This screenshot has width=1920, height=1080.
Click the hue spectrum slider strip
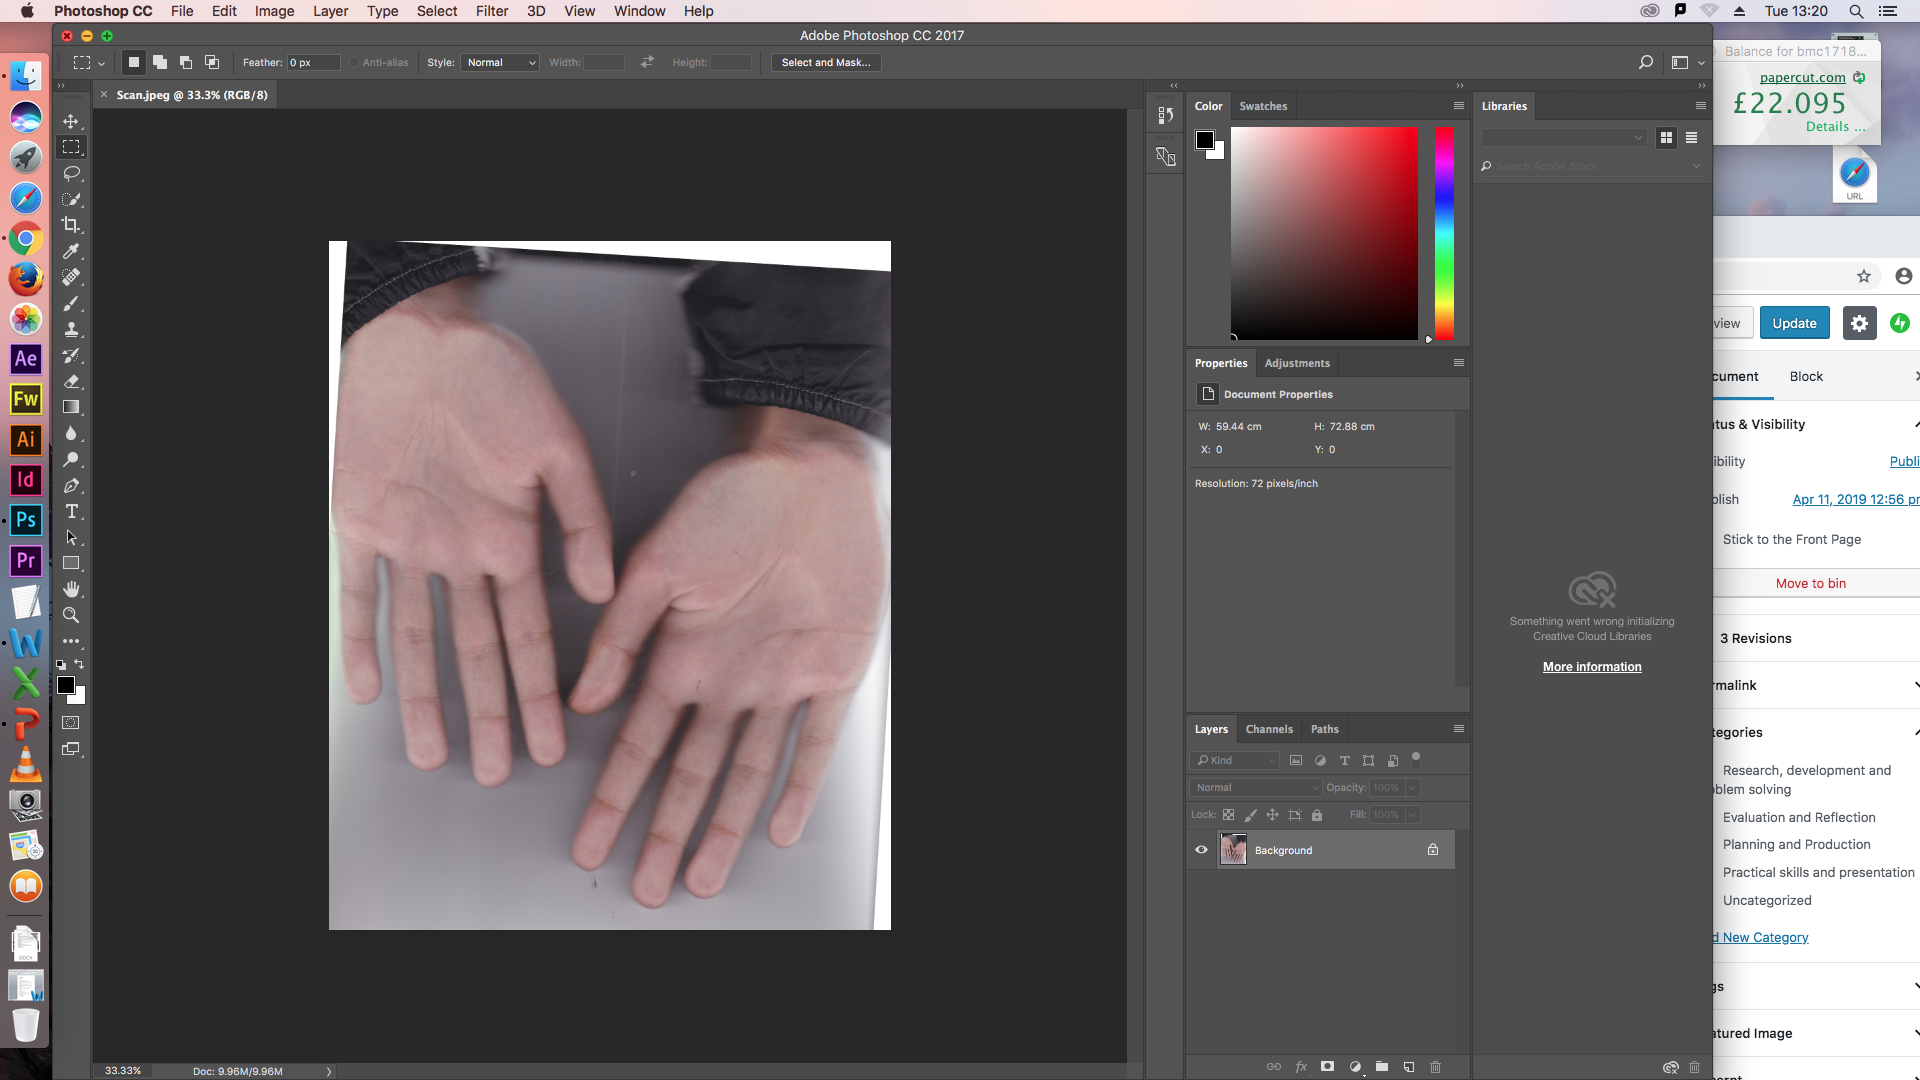click(1444, 233)
